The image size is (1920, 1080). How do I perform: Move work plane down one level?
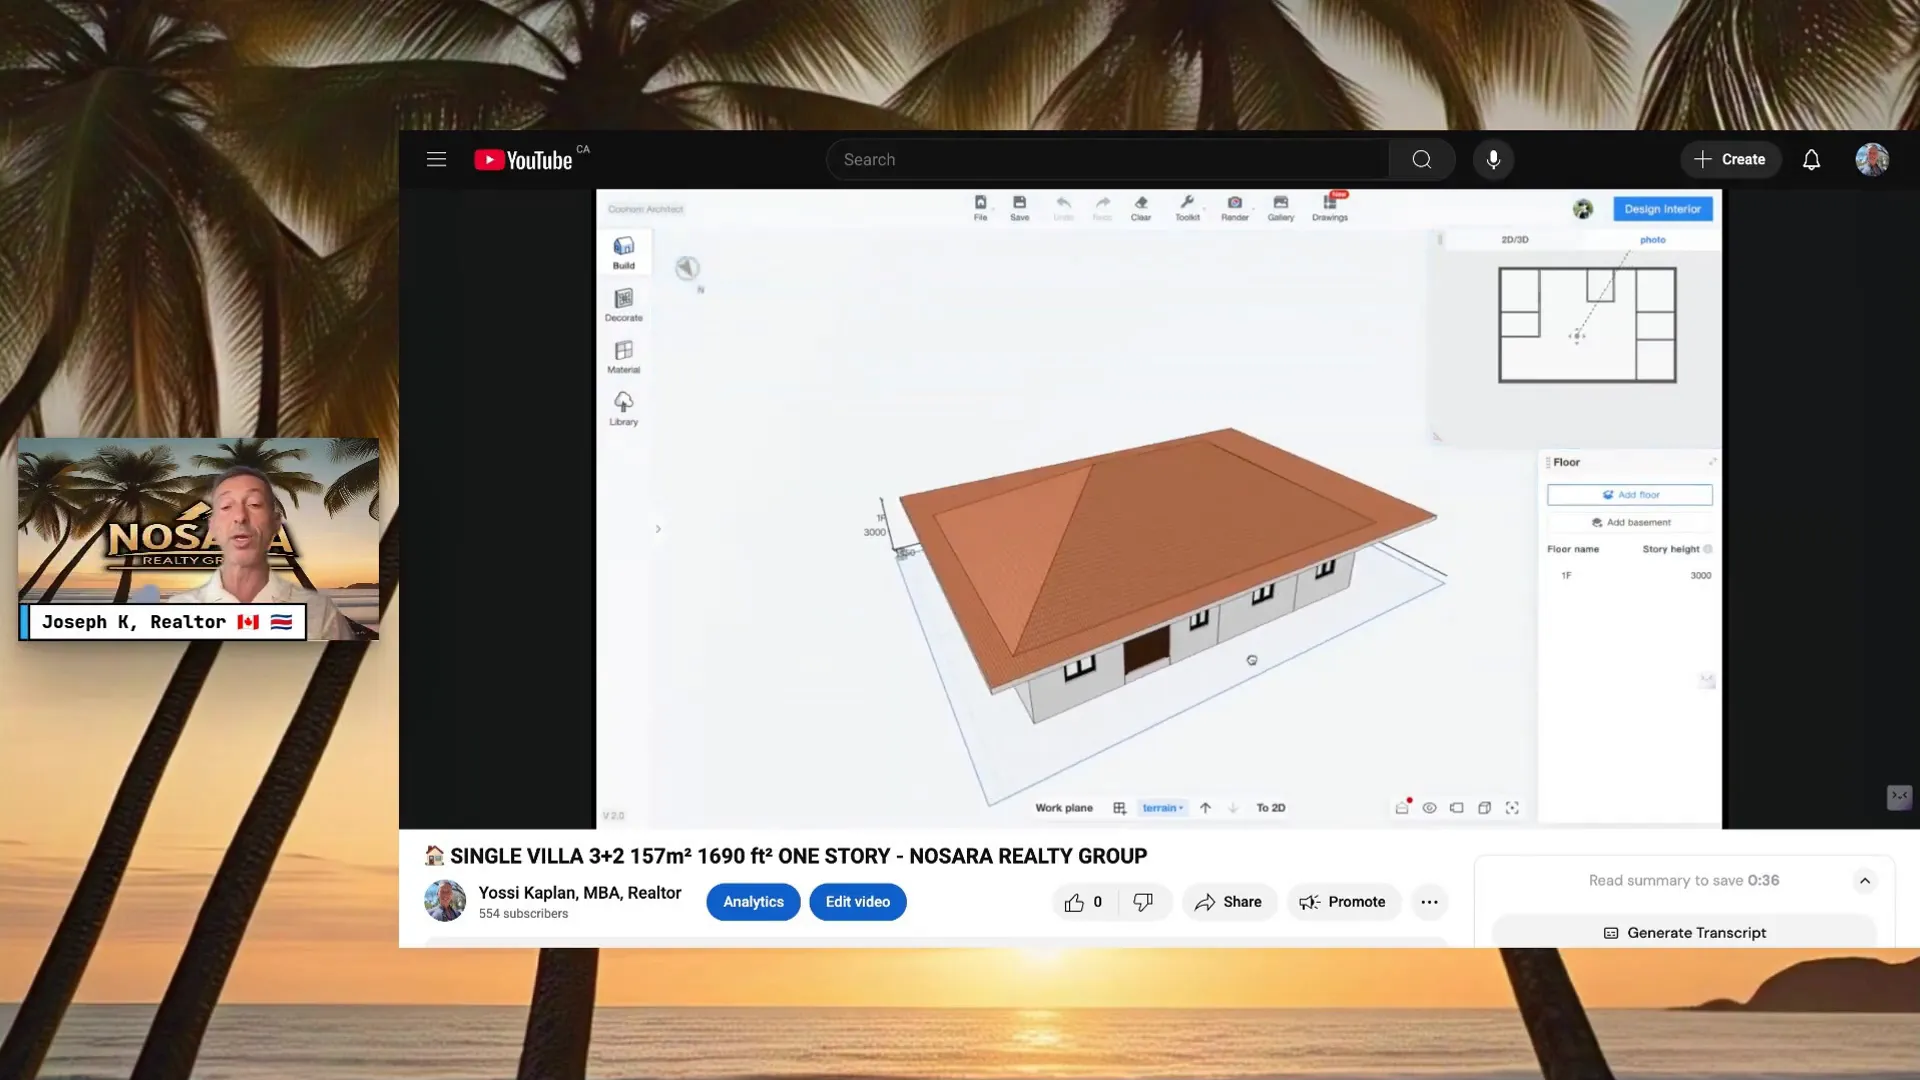pos(1233,808)
